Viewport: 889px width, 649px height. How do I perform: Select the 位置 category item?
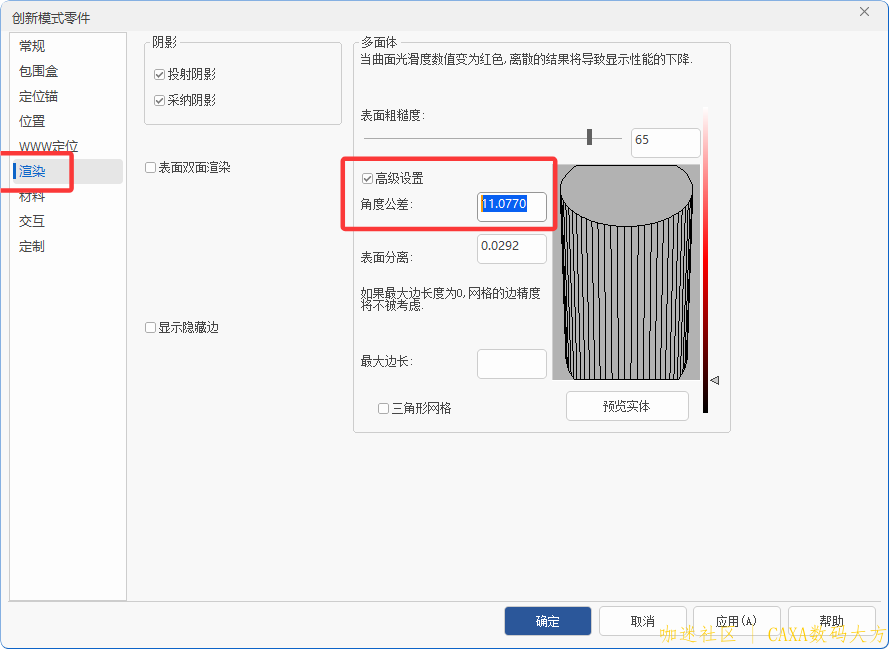point(32,121)
